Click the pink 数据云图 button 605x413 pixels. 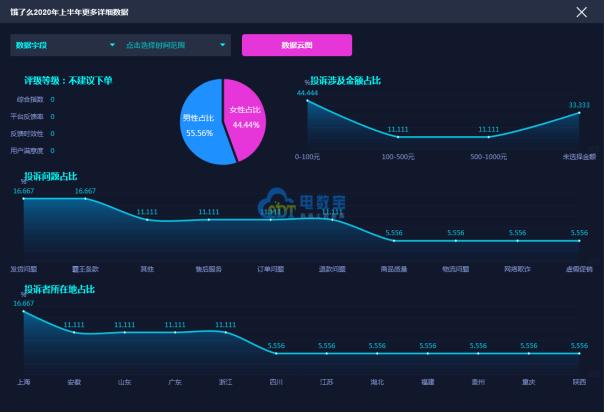click(x=297, y=45)
